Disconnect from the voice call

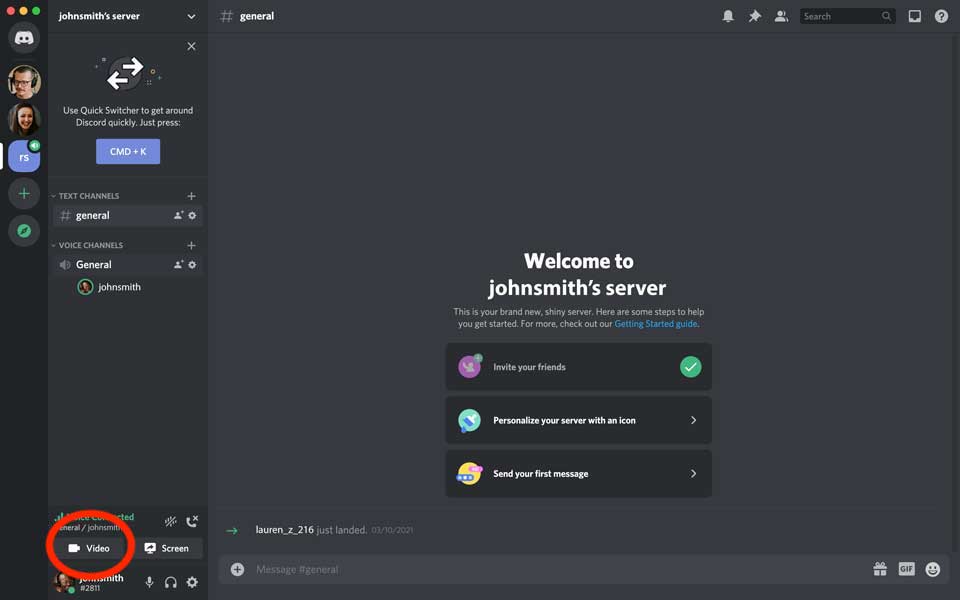pos(191,521)
